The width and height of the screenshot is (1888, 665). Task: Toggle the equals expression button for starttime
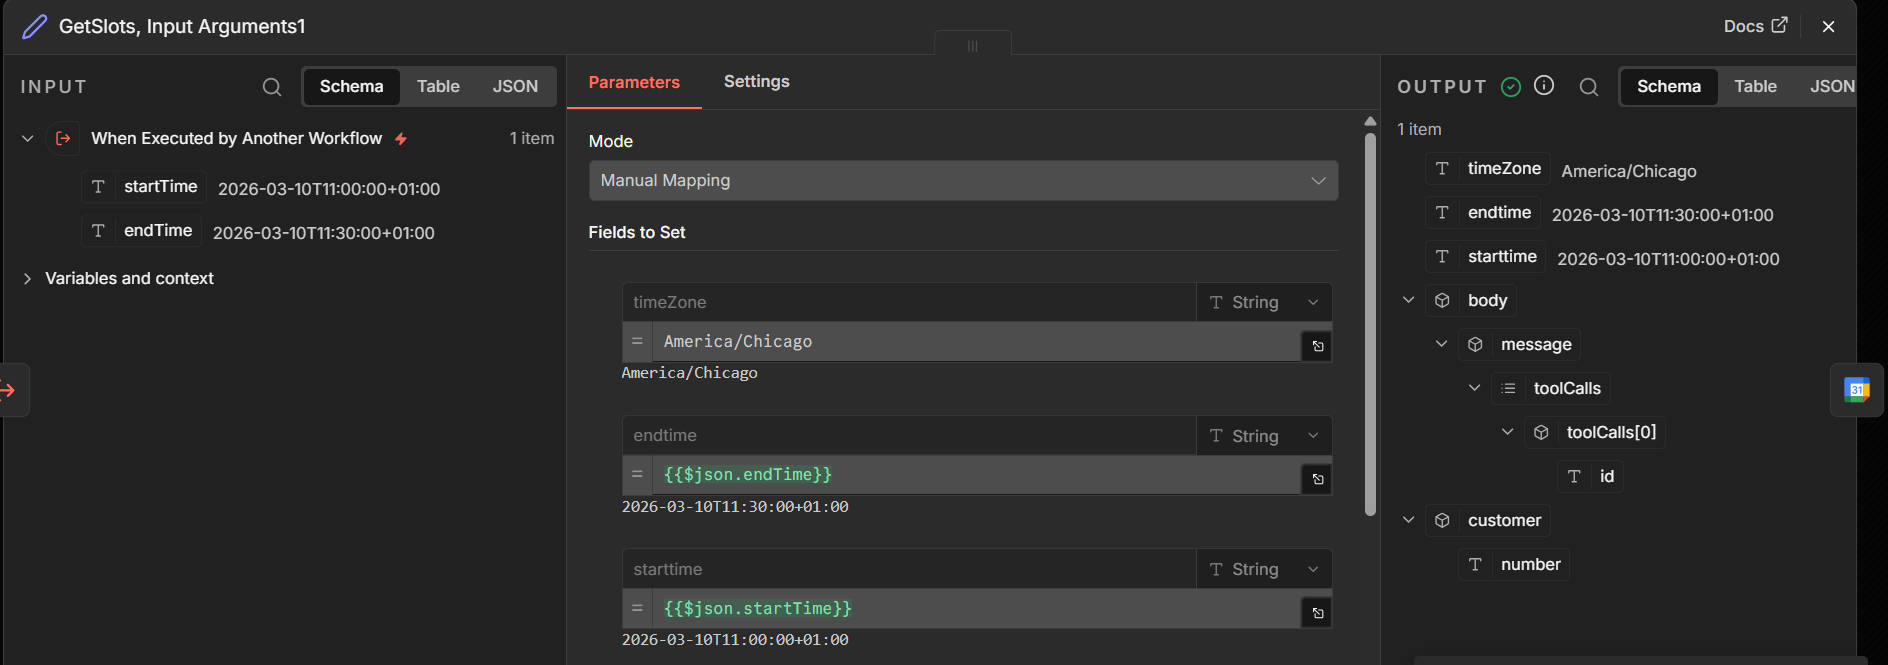pos(637,608)
